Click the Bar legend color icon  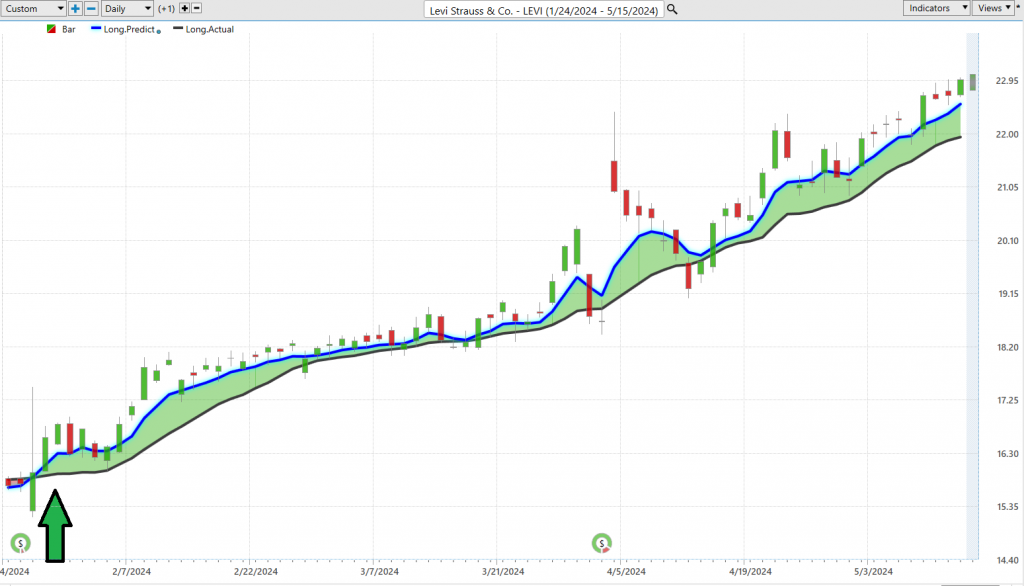click(52, 29)
